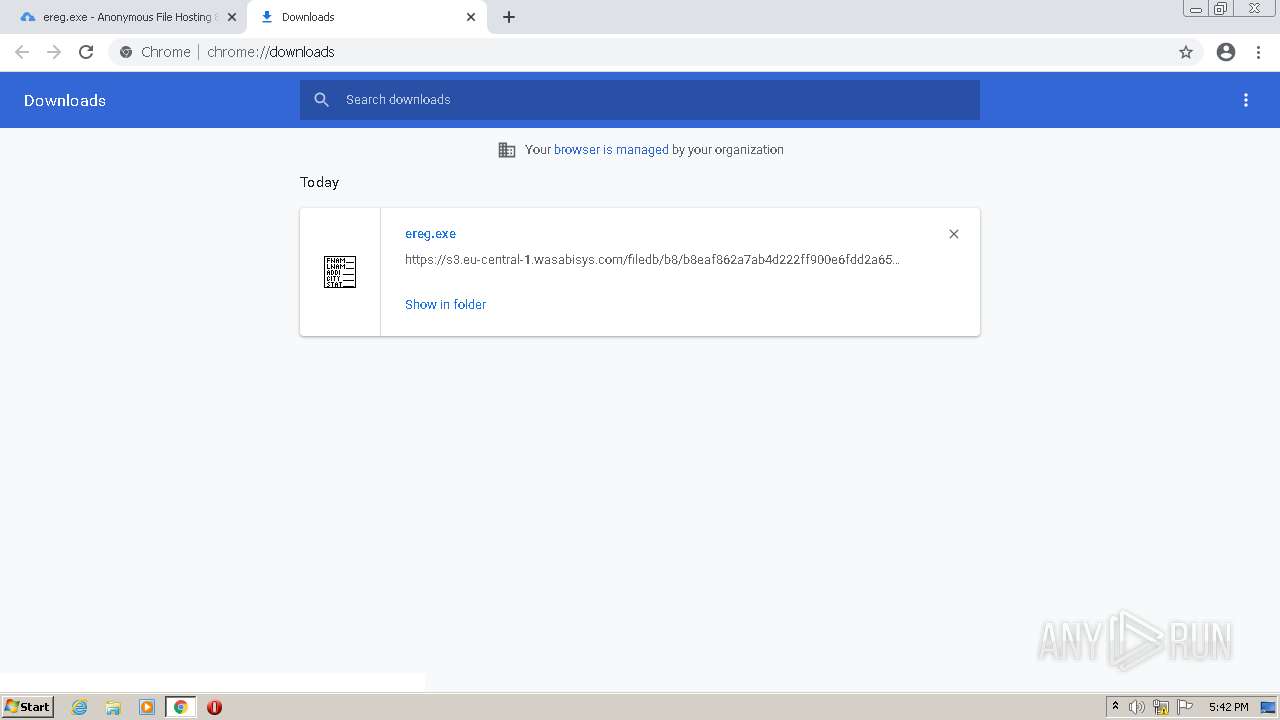Click the show desktop tray icon

[x=1269, y=707]
